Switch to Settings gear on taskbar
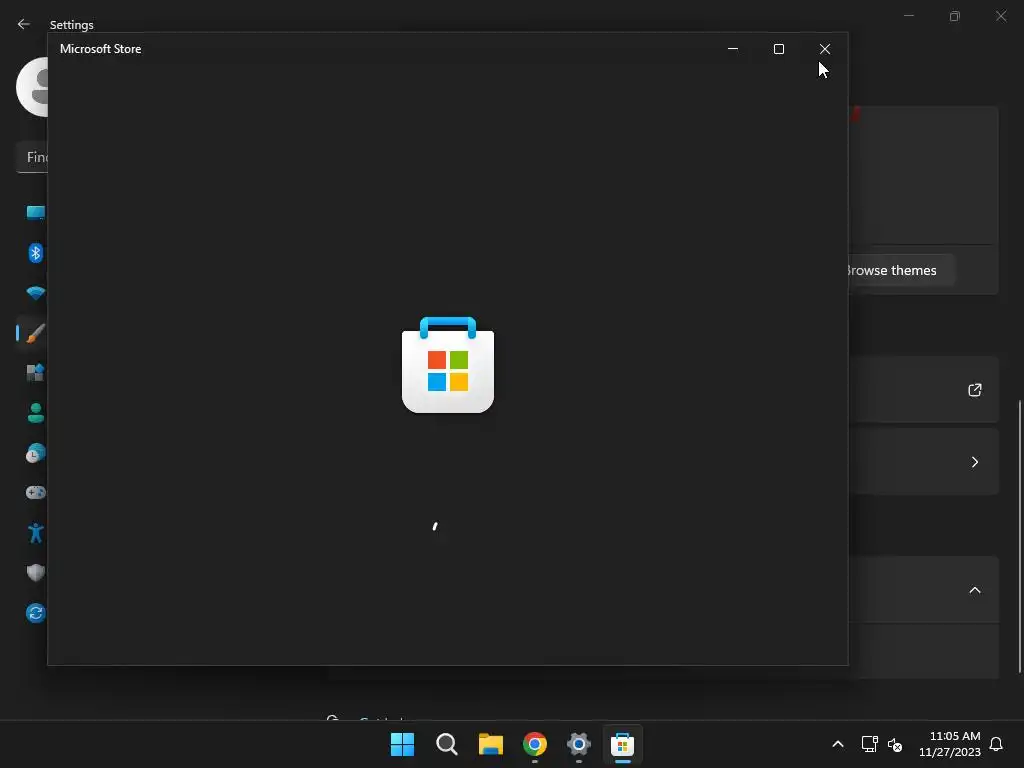The width and height of the screenshot is (1024, 768). click(579, 744)
